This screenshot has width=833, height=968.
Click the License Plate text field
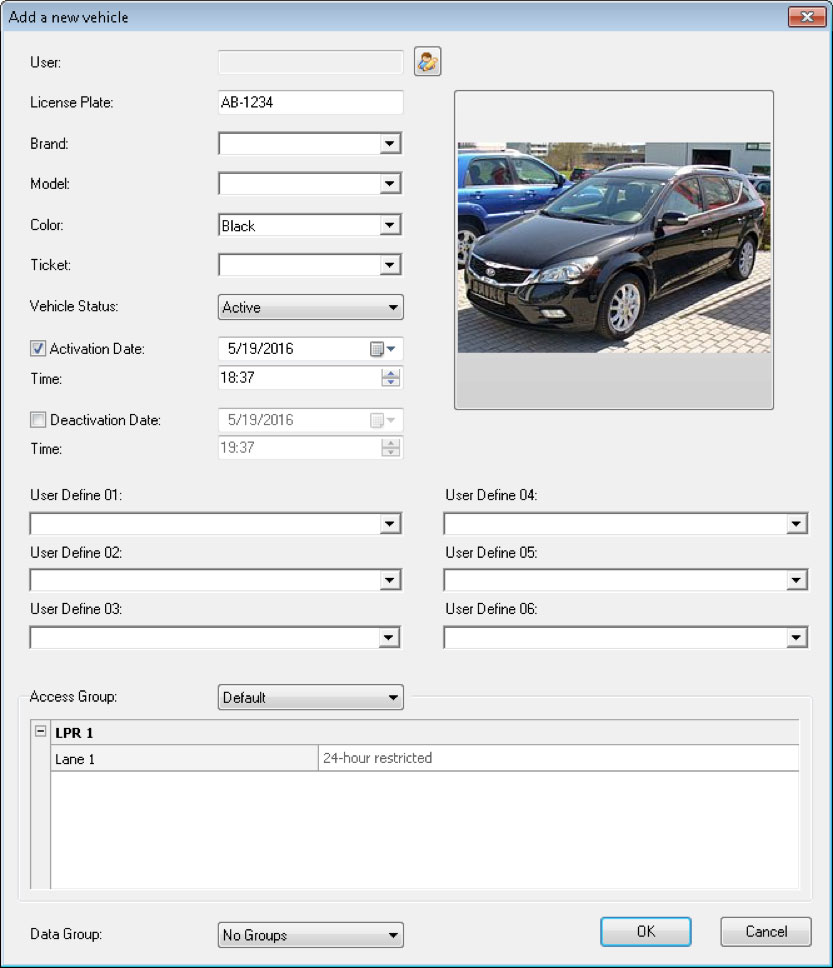click(310, 102)
